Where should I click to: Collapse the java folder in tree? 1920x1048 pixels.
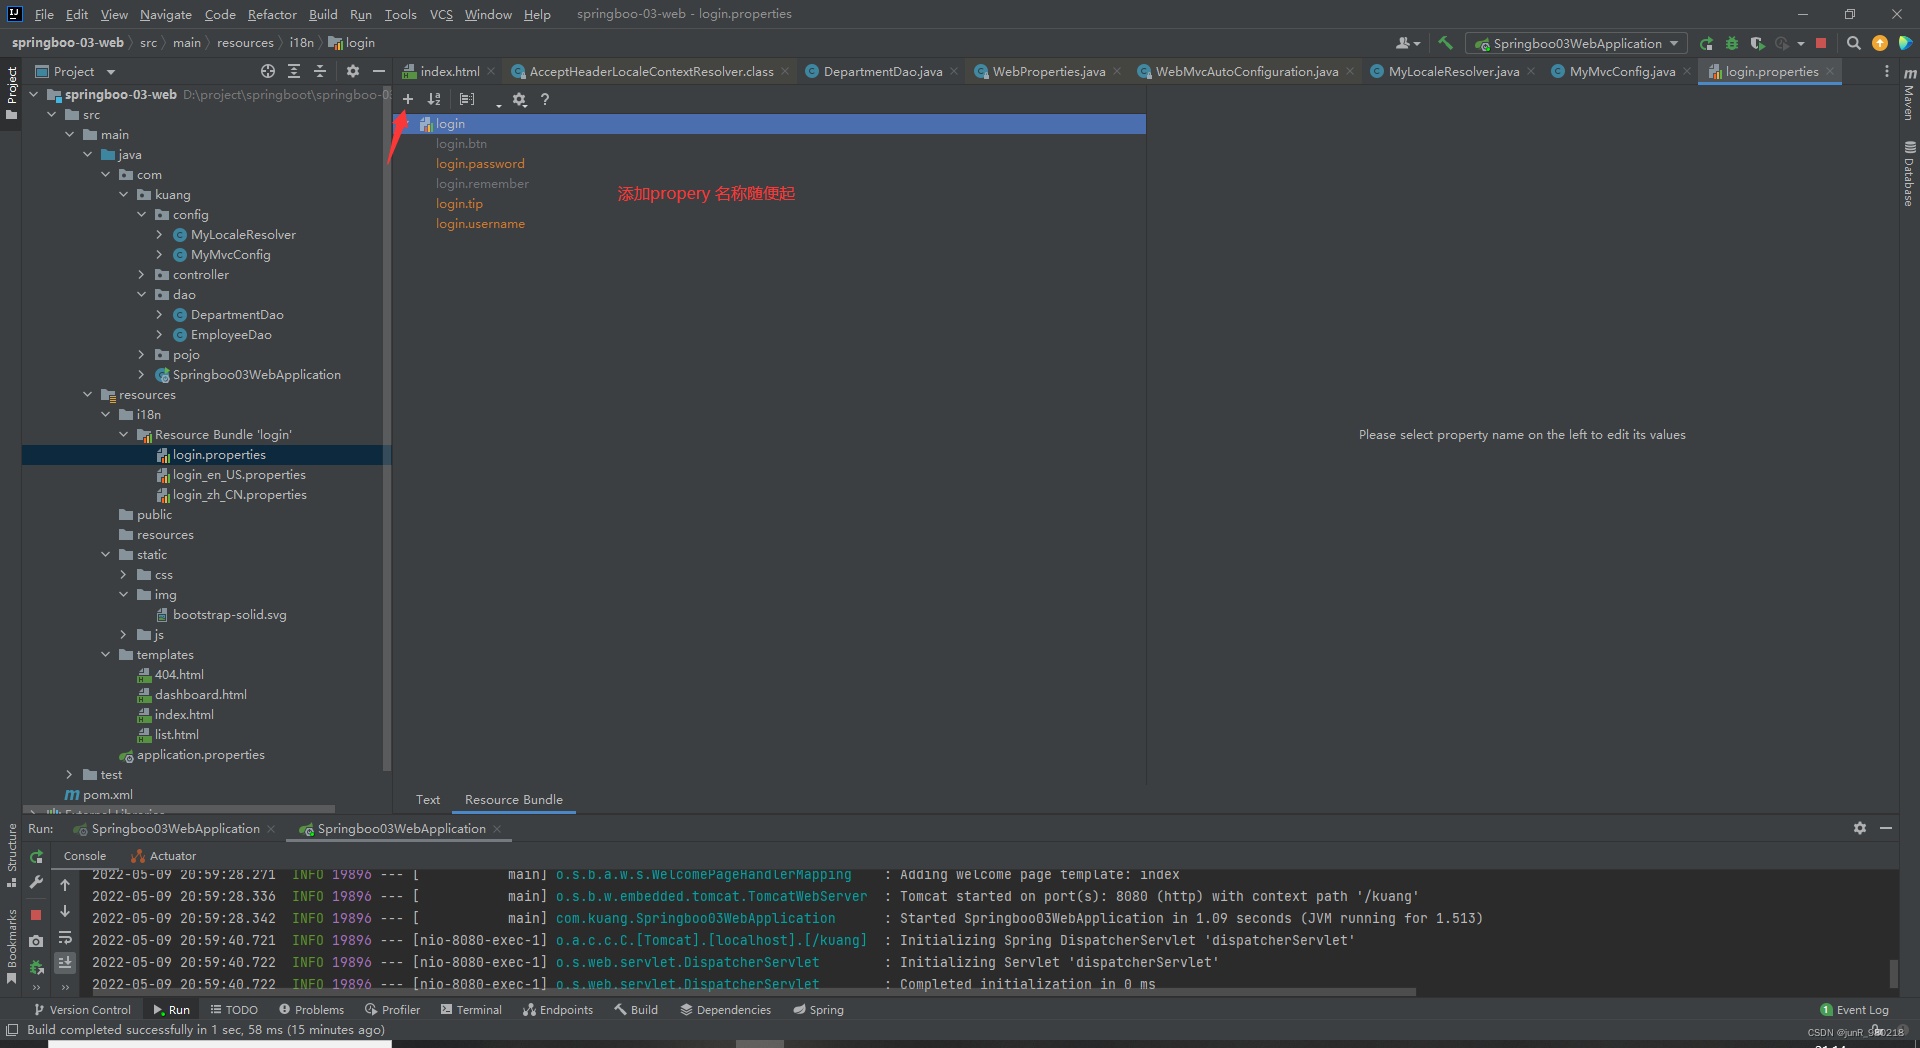tap(88, 154)
